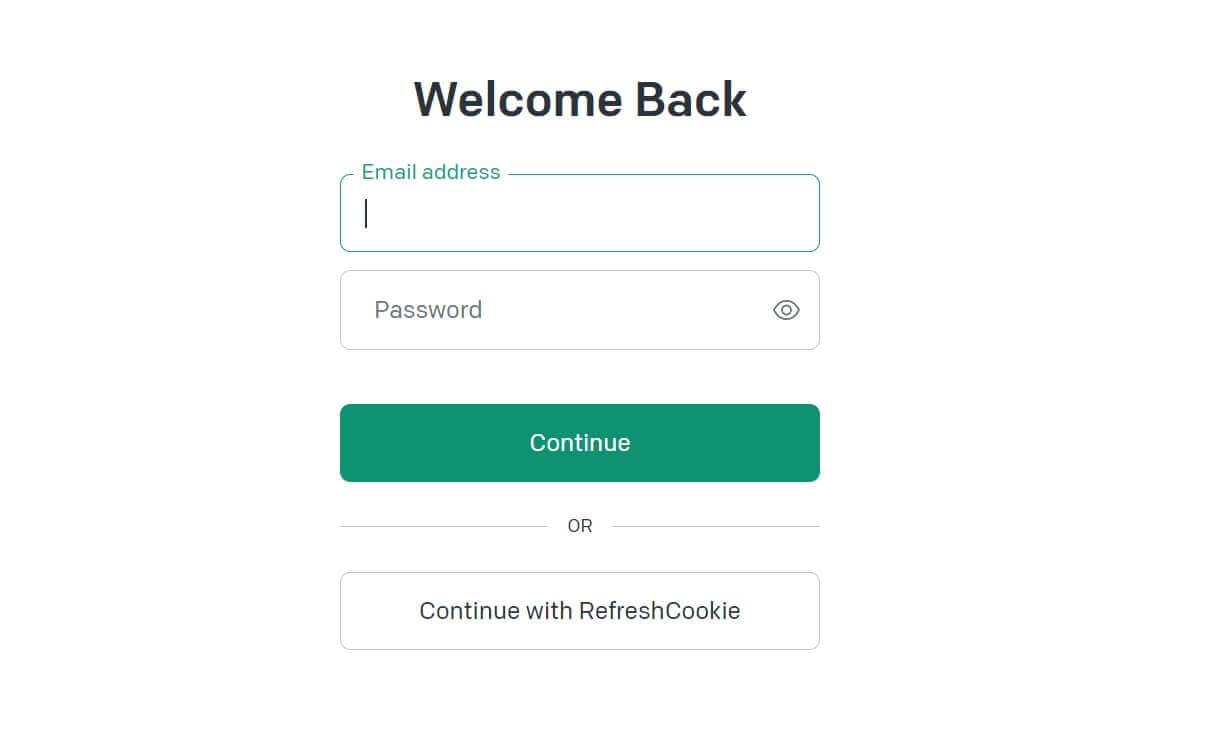Focus the Password input field
The width and height of the screenshot is (1216, 730).
(x=560, y=310)
